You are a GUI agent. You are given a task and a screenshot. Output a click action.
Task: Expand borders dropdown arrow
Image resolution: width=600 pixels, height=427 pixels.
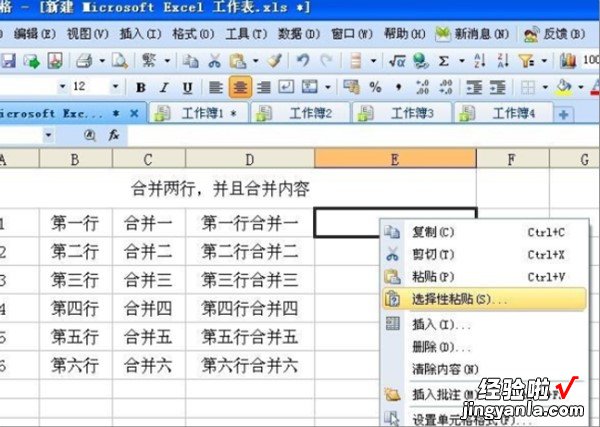[545, 88]
